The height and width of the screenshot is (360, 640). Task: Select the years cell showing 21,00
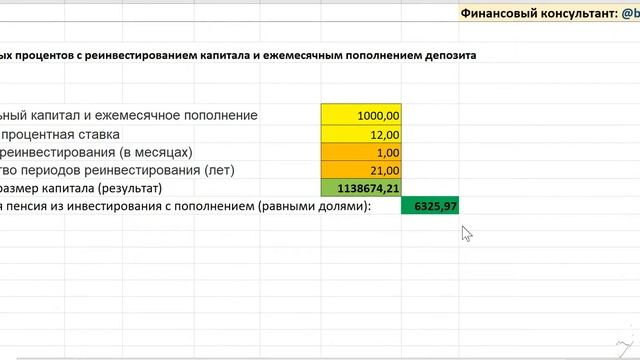coord(361,170)
